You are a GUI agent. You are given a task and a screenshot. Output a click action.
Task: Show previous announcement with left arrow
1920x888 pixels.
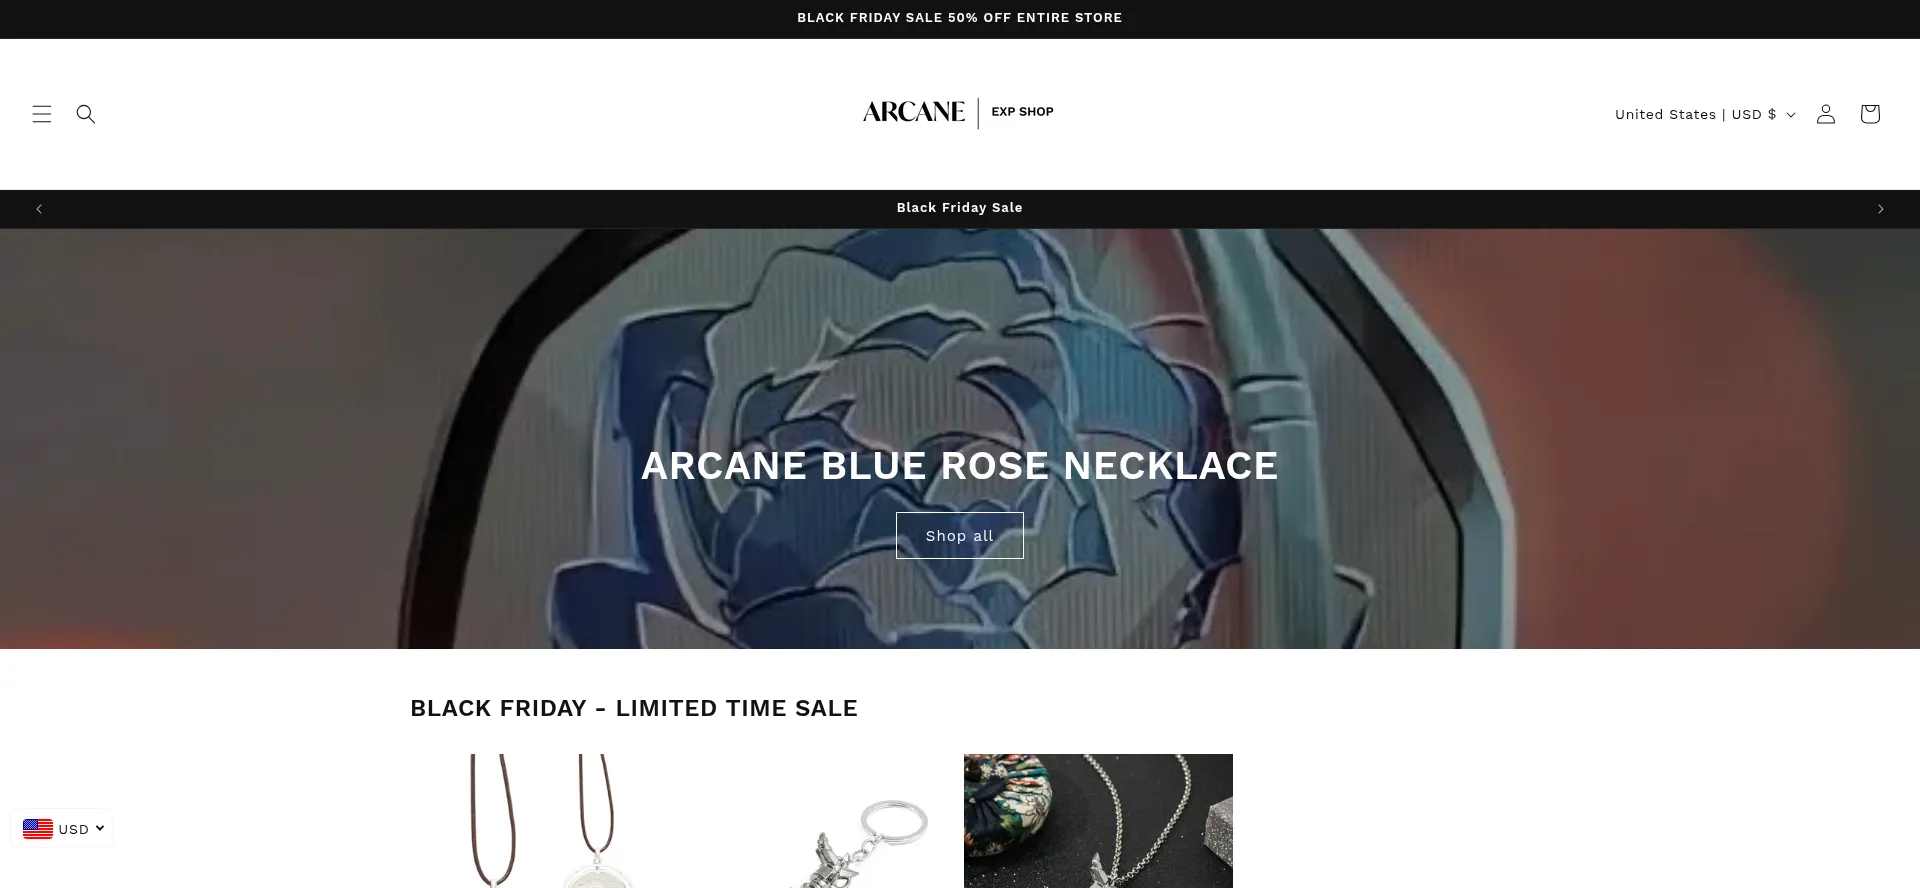(x=39, y=209)
